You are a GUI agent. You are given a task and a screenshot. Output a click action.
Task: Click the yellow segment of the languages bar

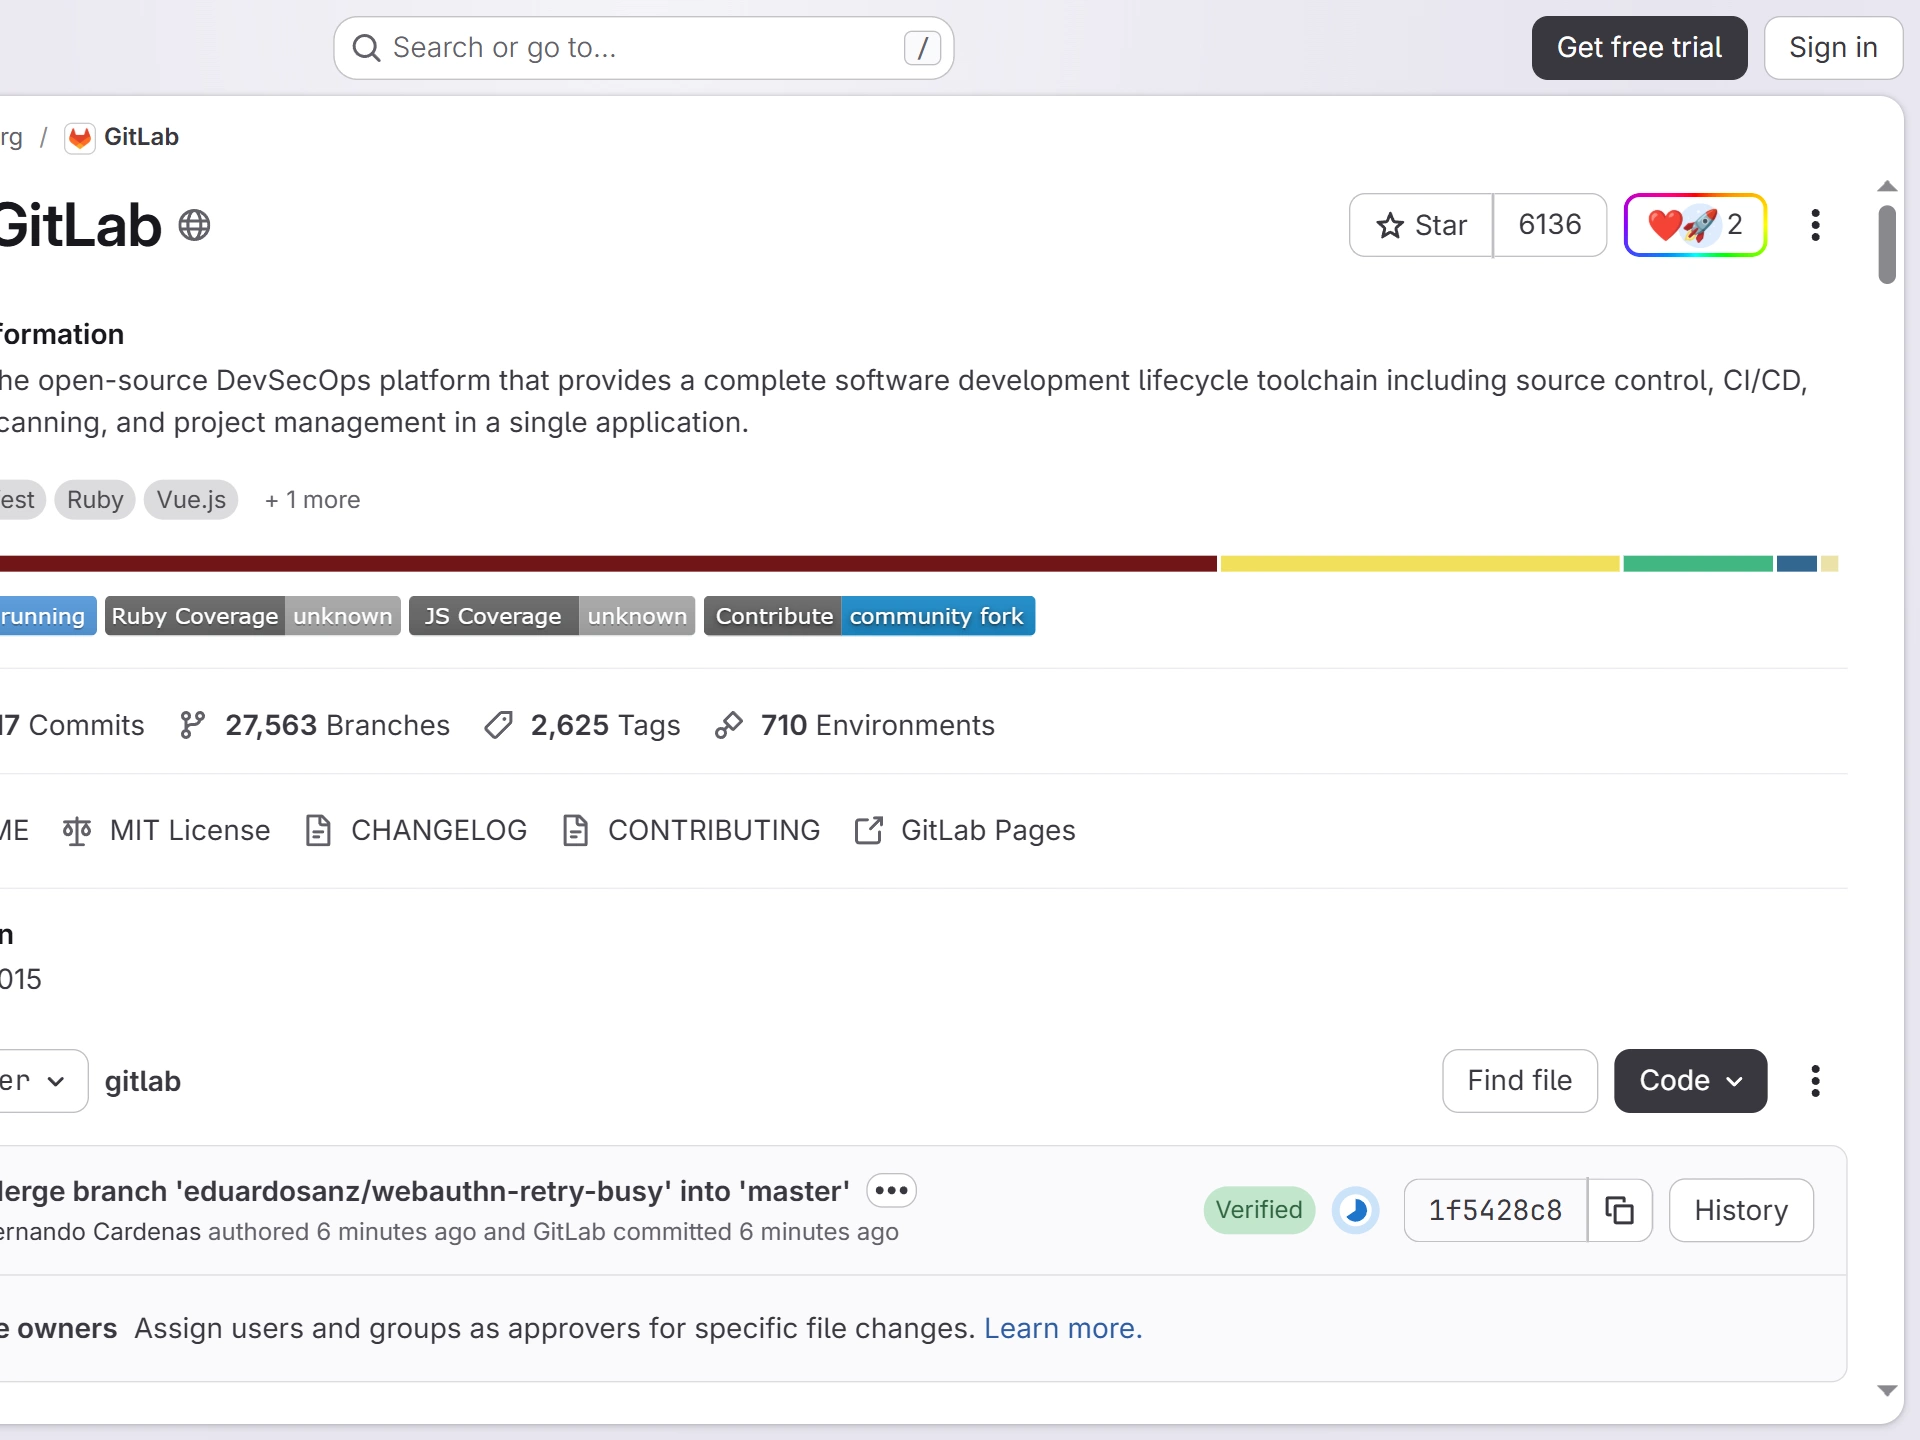pyautogui.click(x=1419, y=564)
